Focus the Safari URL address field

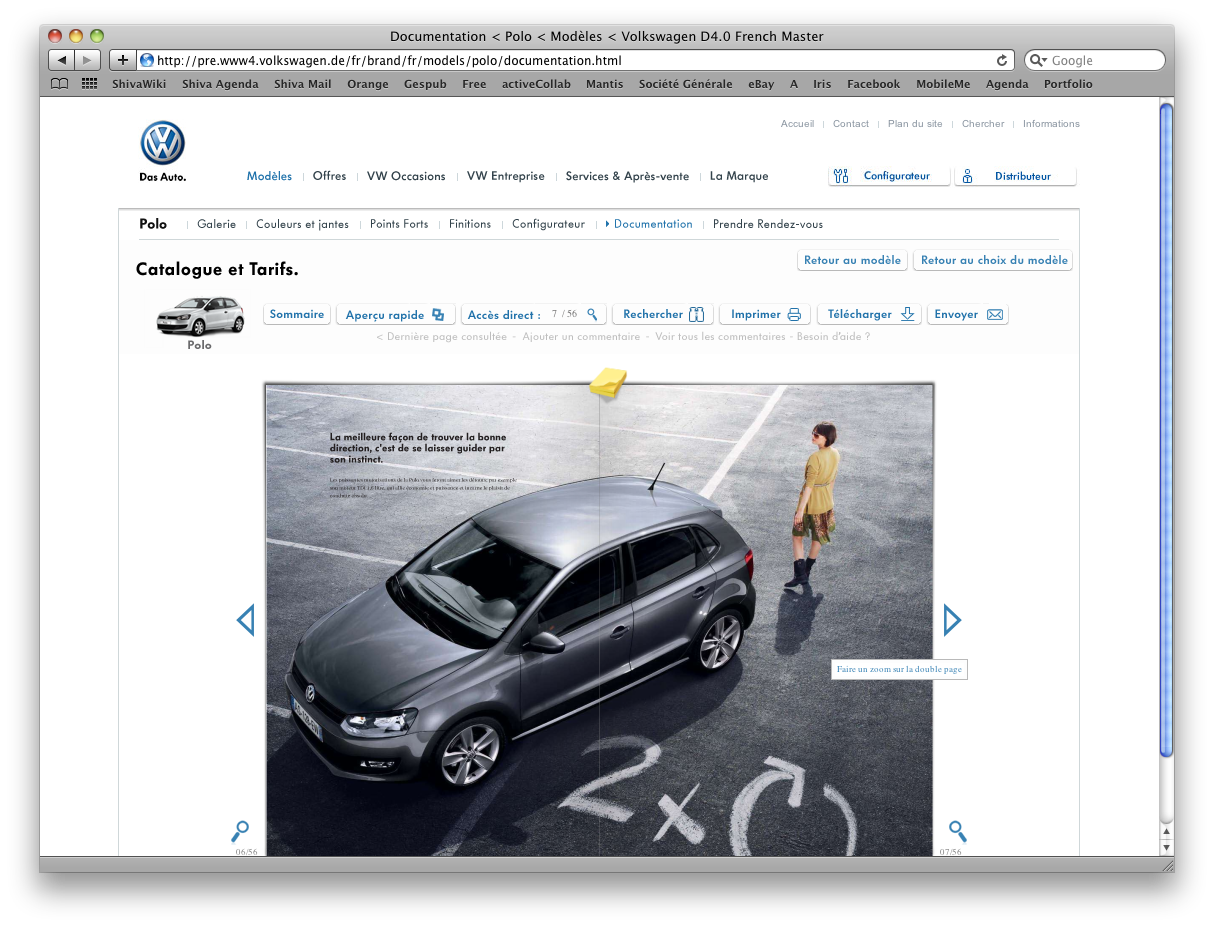576,60
